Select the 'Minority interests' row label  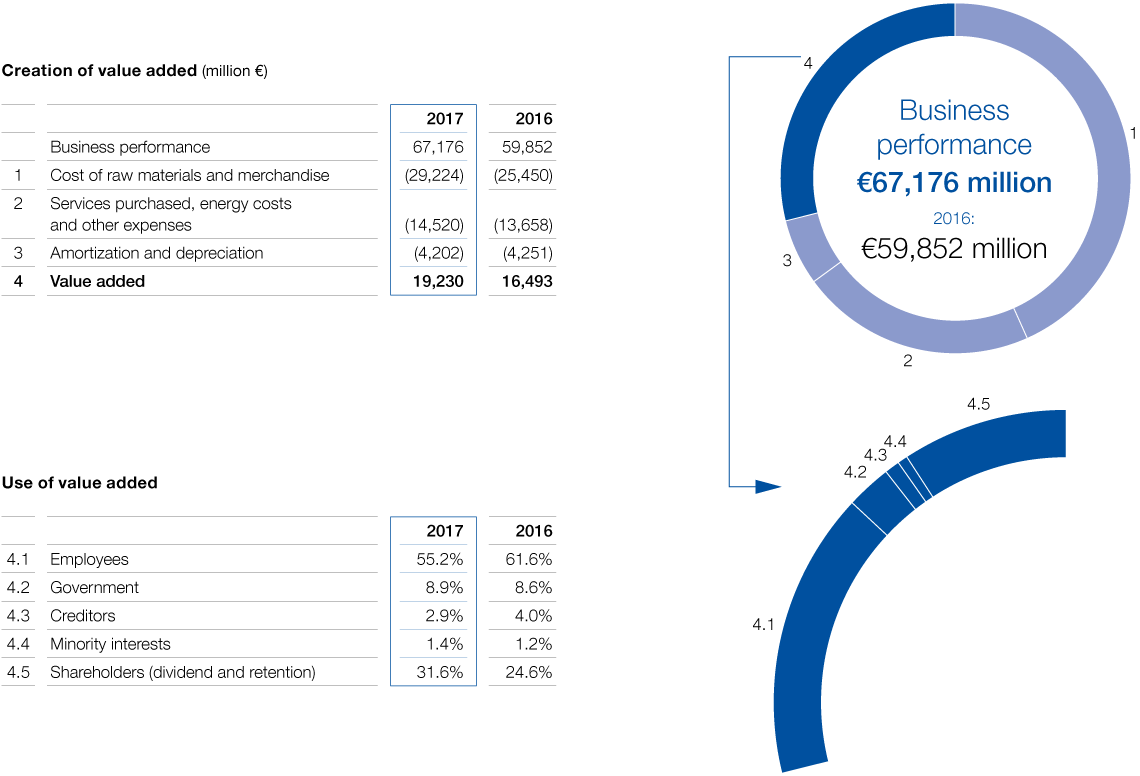111,644
